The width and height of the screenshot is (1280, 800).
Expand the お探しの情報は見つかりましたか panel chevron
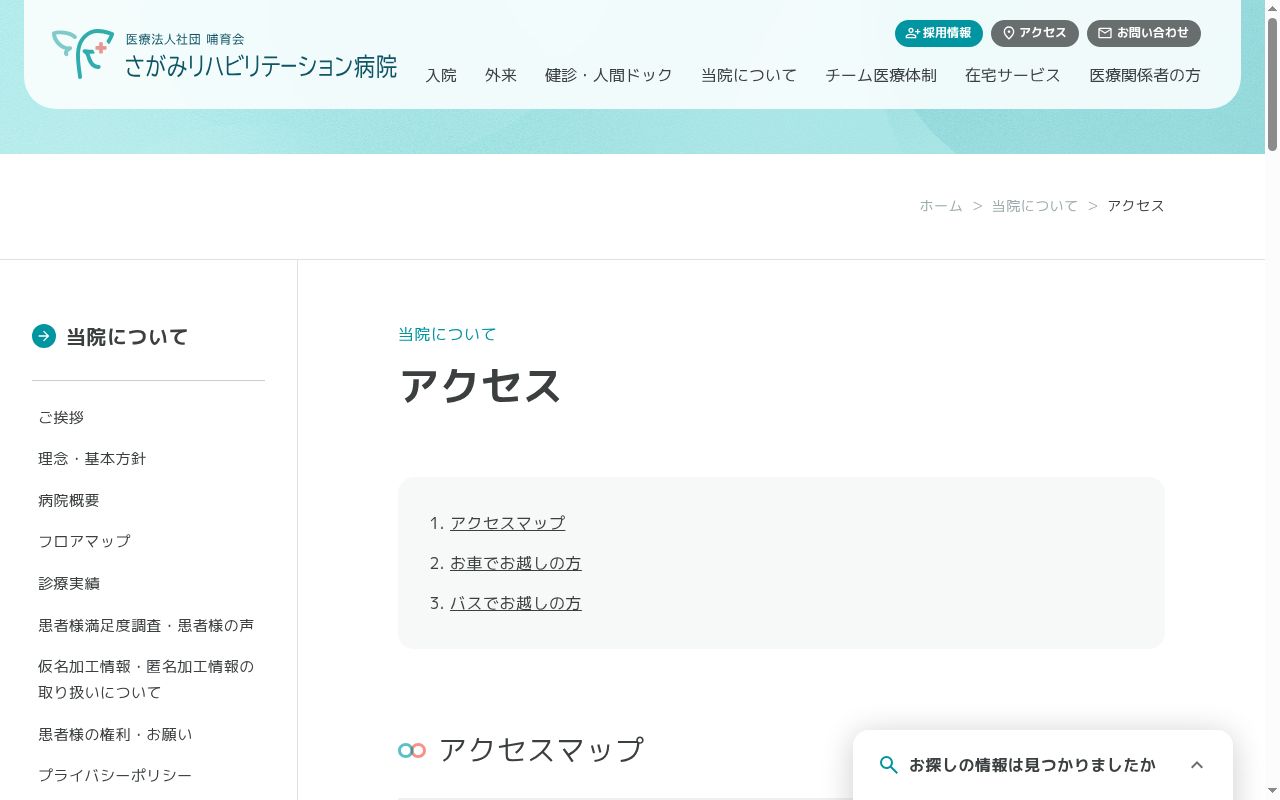pos(1197,765)
